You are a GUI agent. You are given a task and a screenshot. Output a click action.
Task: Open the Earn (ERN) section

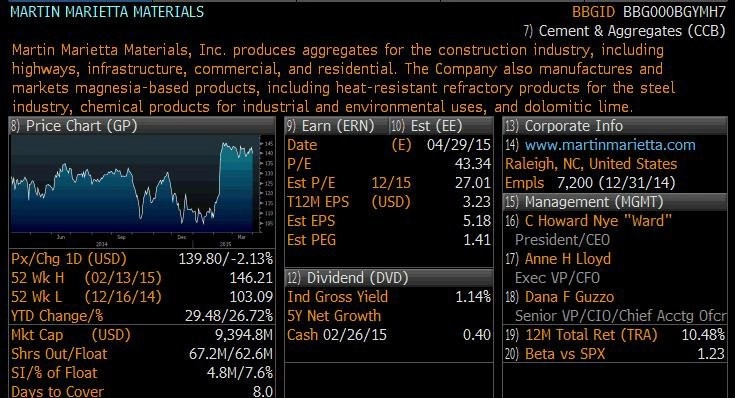point(337,126)
